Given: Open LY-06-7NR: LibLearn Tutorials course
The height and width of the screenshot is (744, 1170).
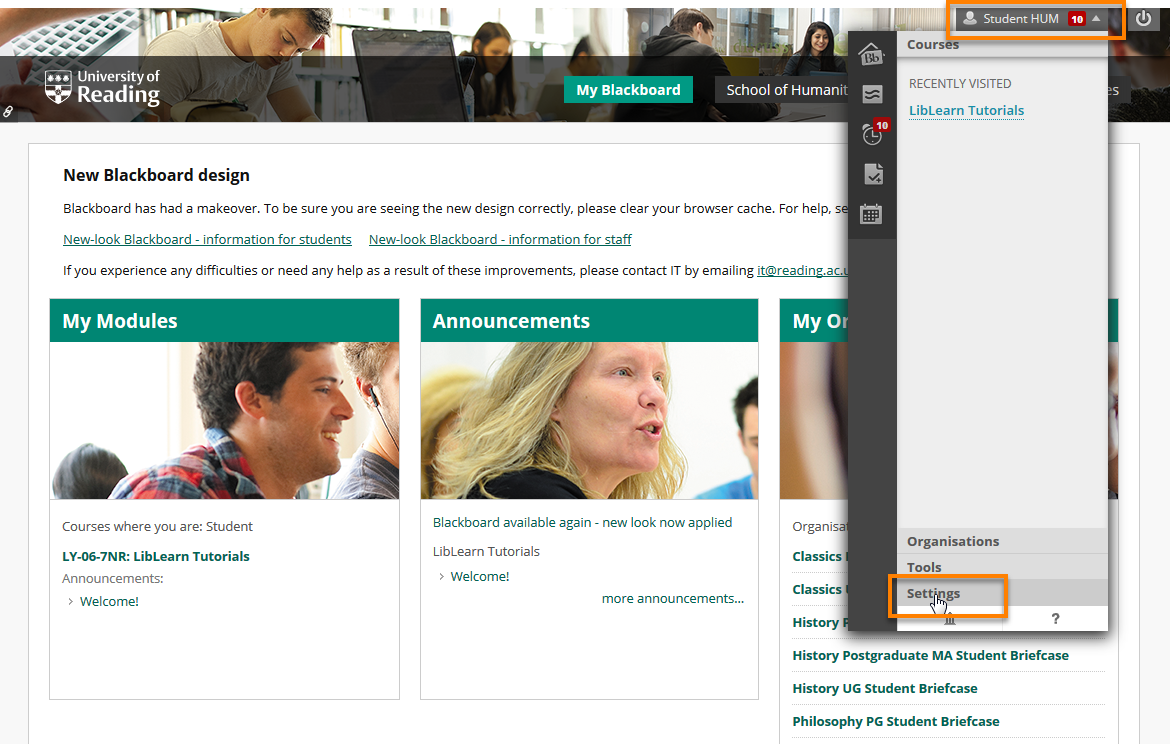Looking at the screenshot, I should 156,557.
